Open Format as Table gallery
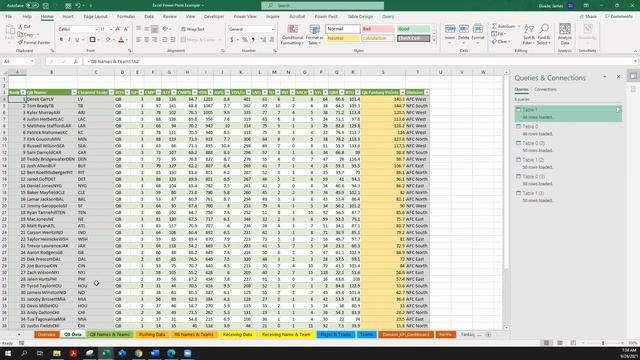The image size is (640, 360). pos(314,35)
